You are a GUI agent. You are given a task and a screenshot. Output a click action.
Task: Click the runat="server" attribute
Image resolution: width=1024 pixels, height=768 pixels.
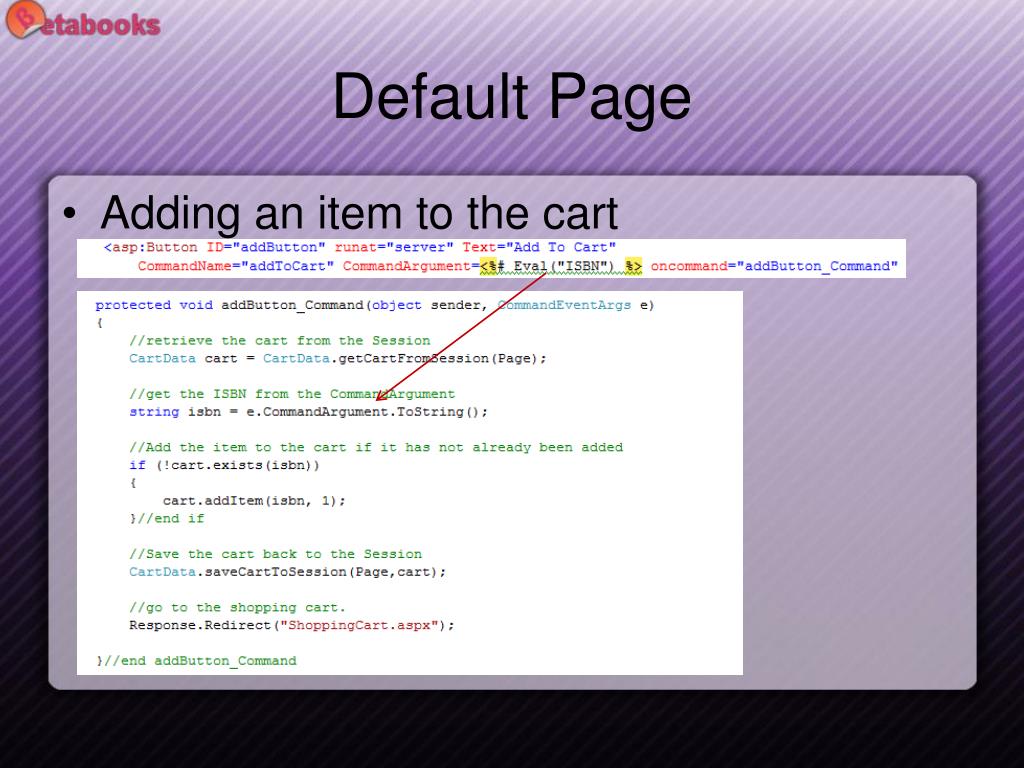[394, 248]
